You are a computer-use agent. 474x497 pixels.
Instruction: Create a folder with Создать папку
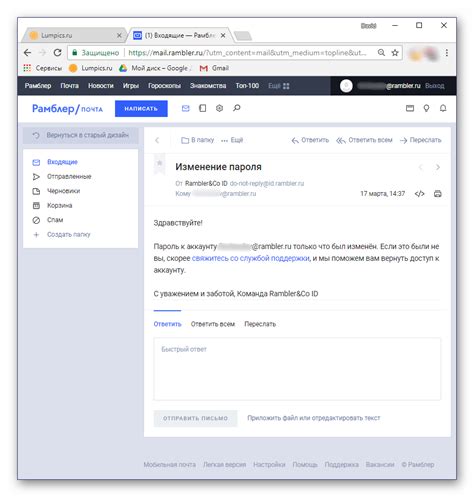tap(68, 235)
